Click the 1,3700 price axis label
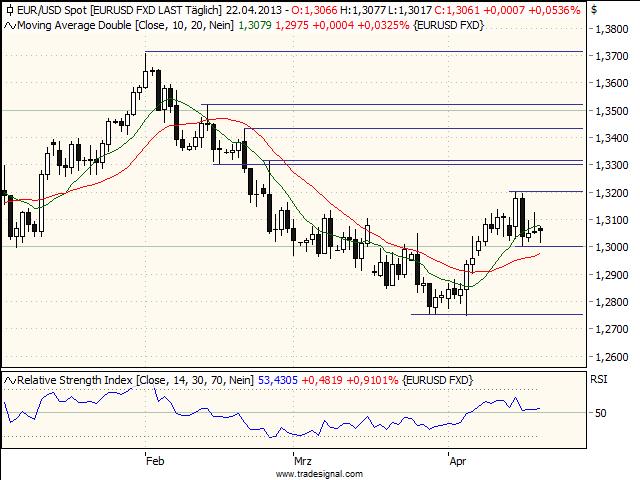Image resolution: width=640 pixels, height=480 pixels. [x=611, y=56]
